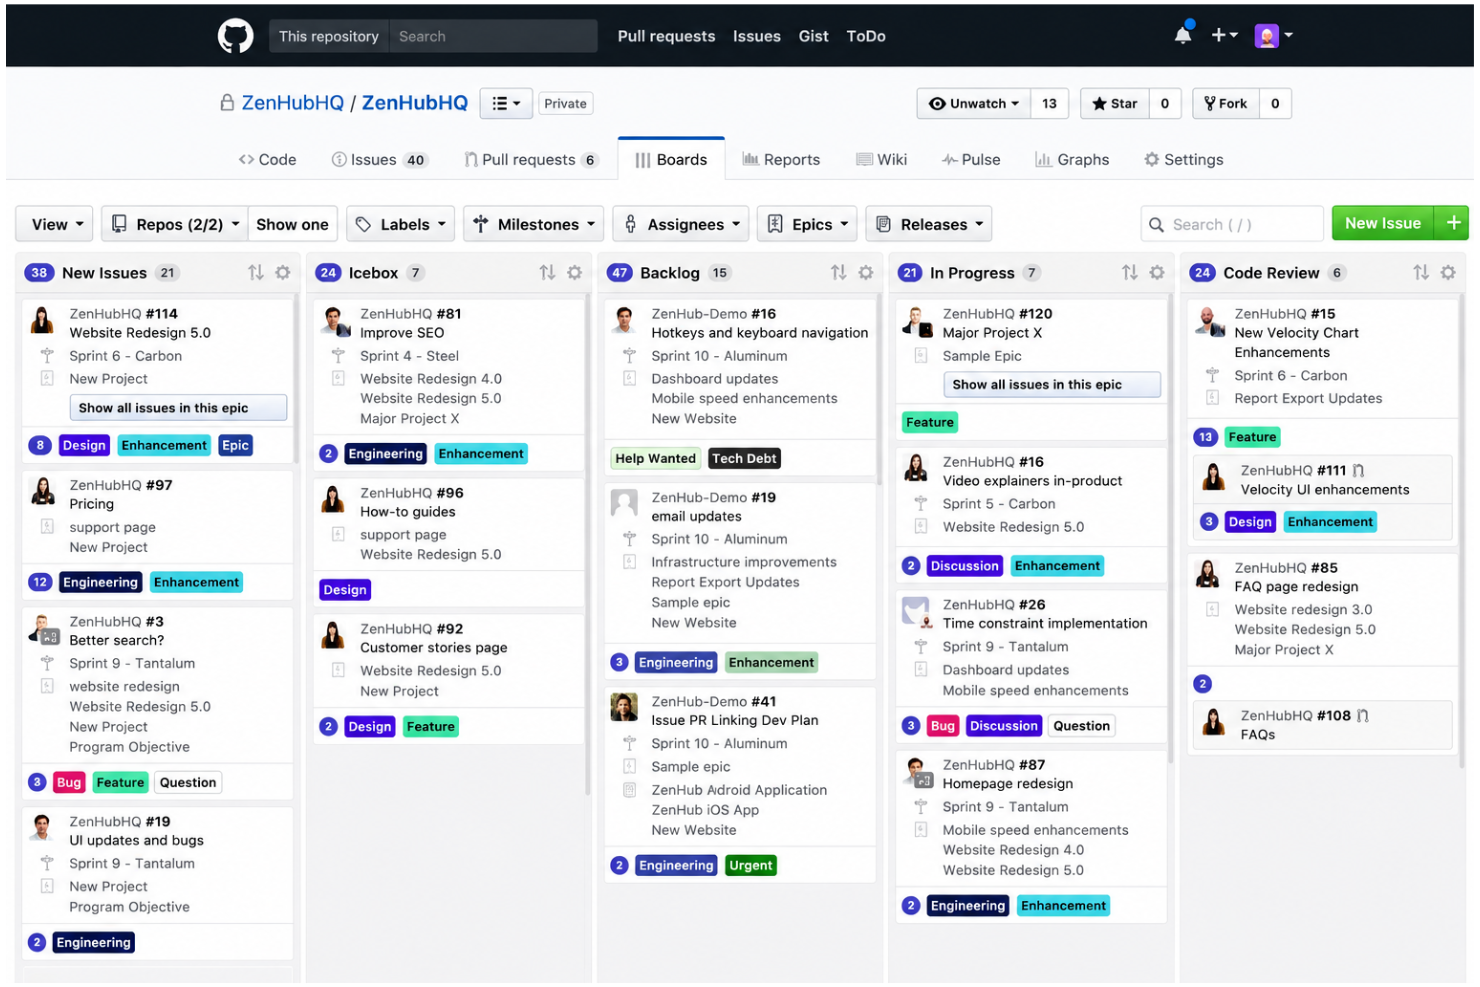Fork the repository
The width and height of the screenshot is (1480, 987).
[1225, 103]
